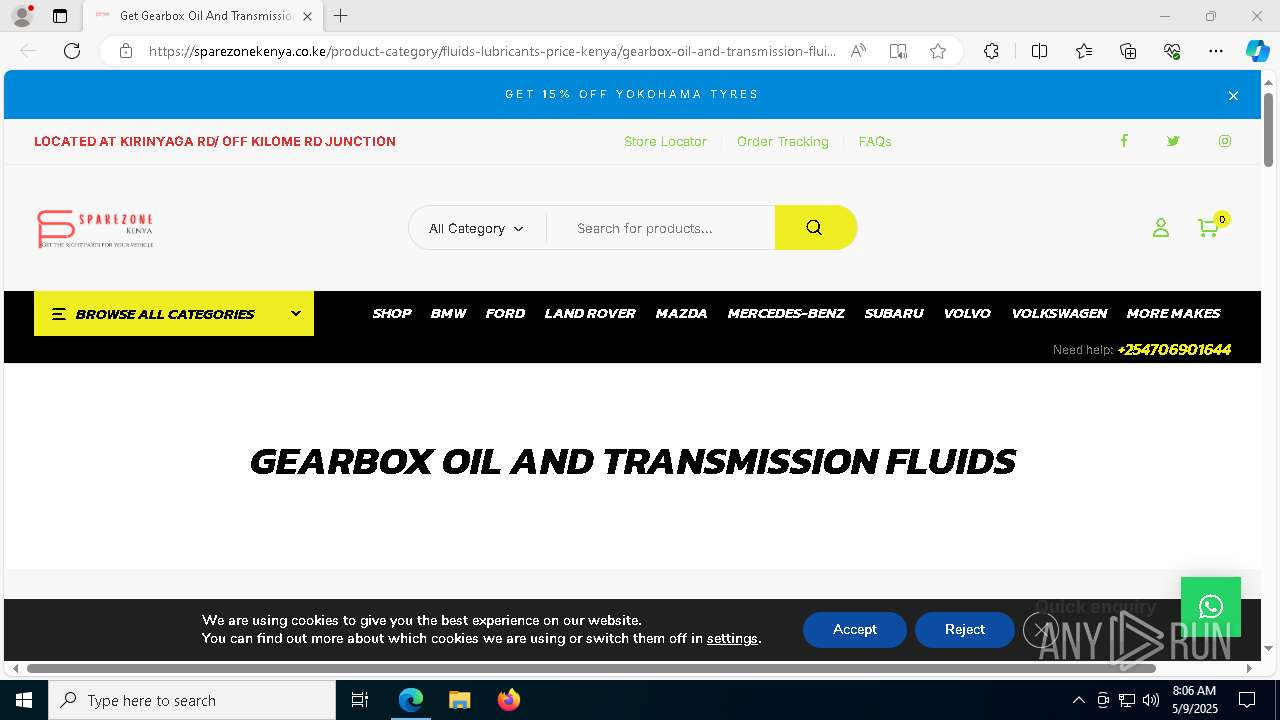This screenshot has width=1280, height=720.
Task: Refresh the page in browser
Action: point(72,51)
